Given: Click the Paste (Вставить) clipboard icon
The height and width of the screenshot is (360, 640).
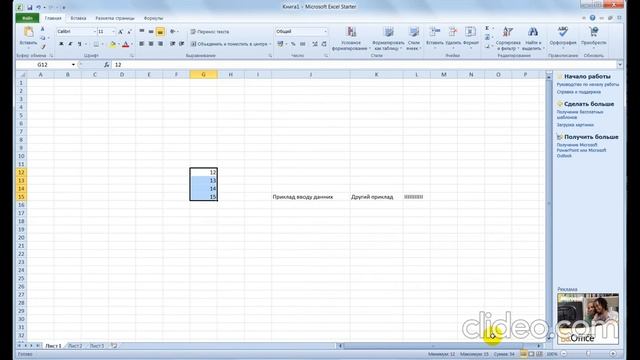Looking at the screenshot, I should (28, 32).
